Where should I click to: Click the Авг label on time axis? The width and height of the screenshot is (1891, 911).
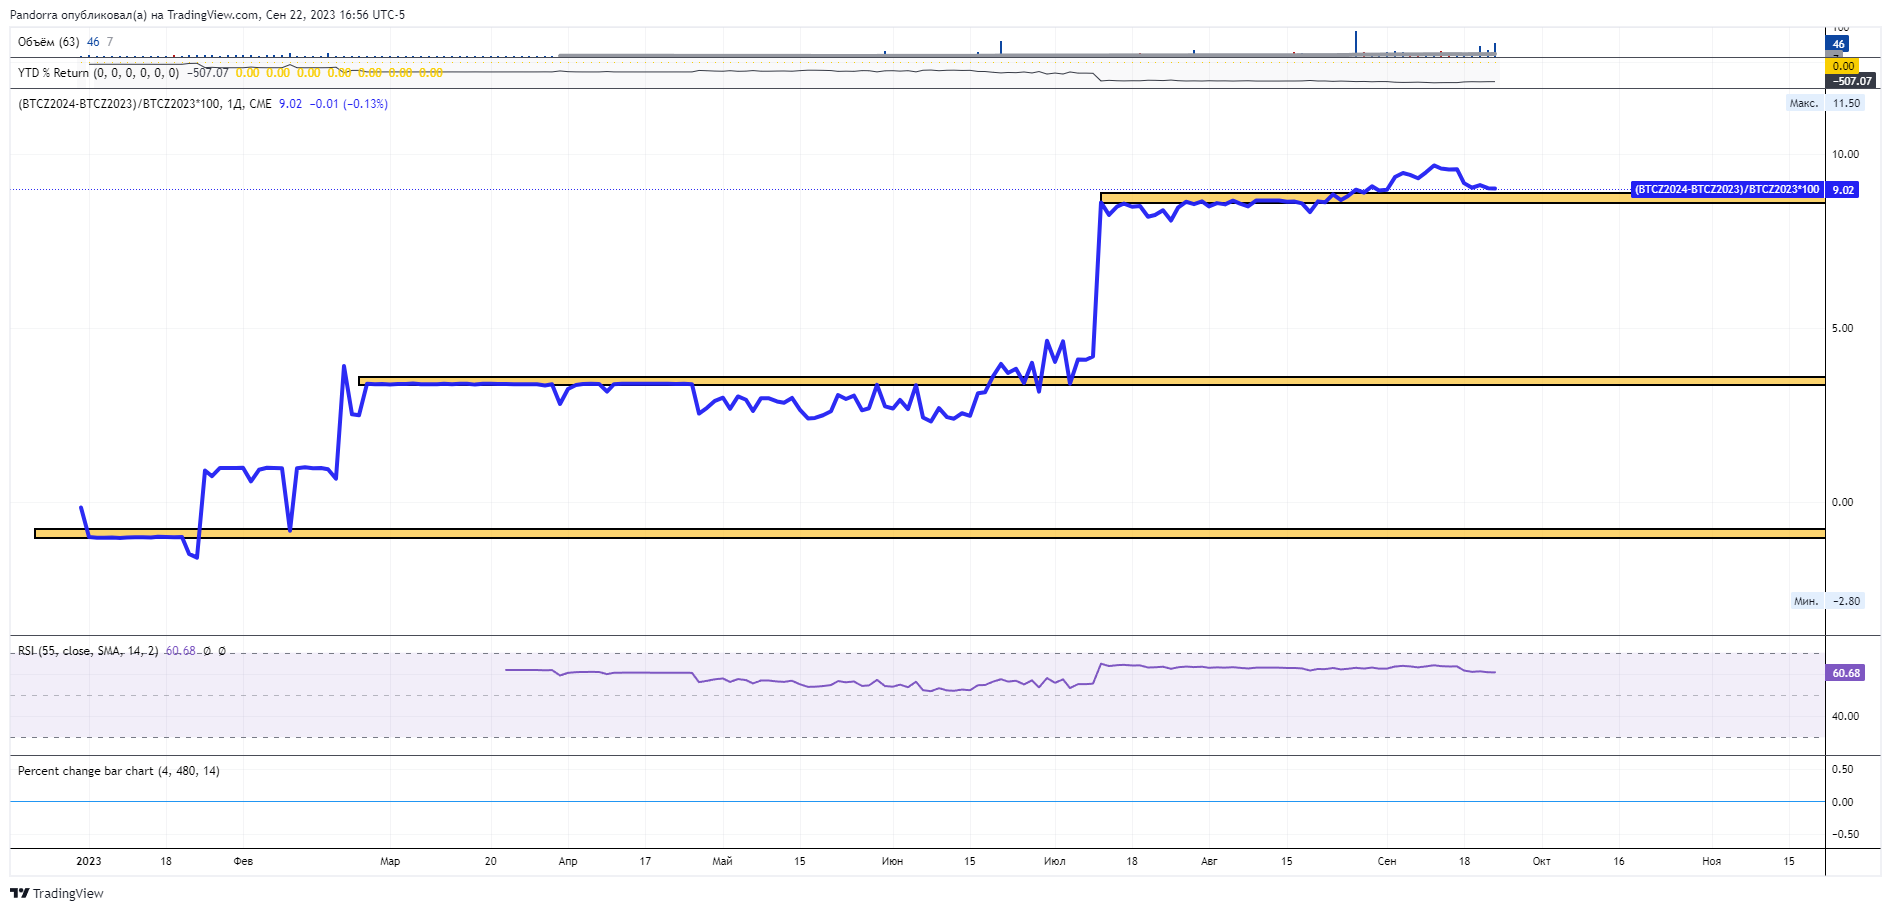pos(1209,861)
